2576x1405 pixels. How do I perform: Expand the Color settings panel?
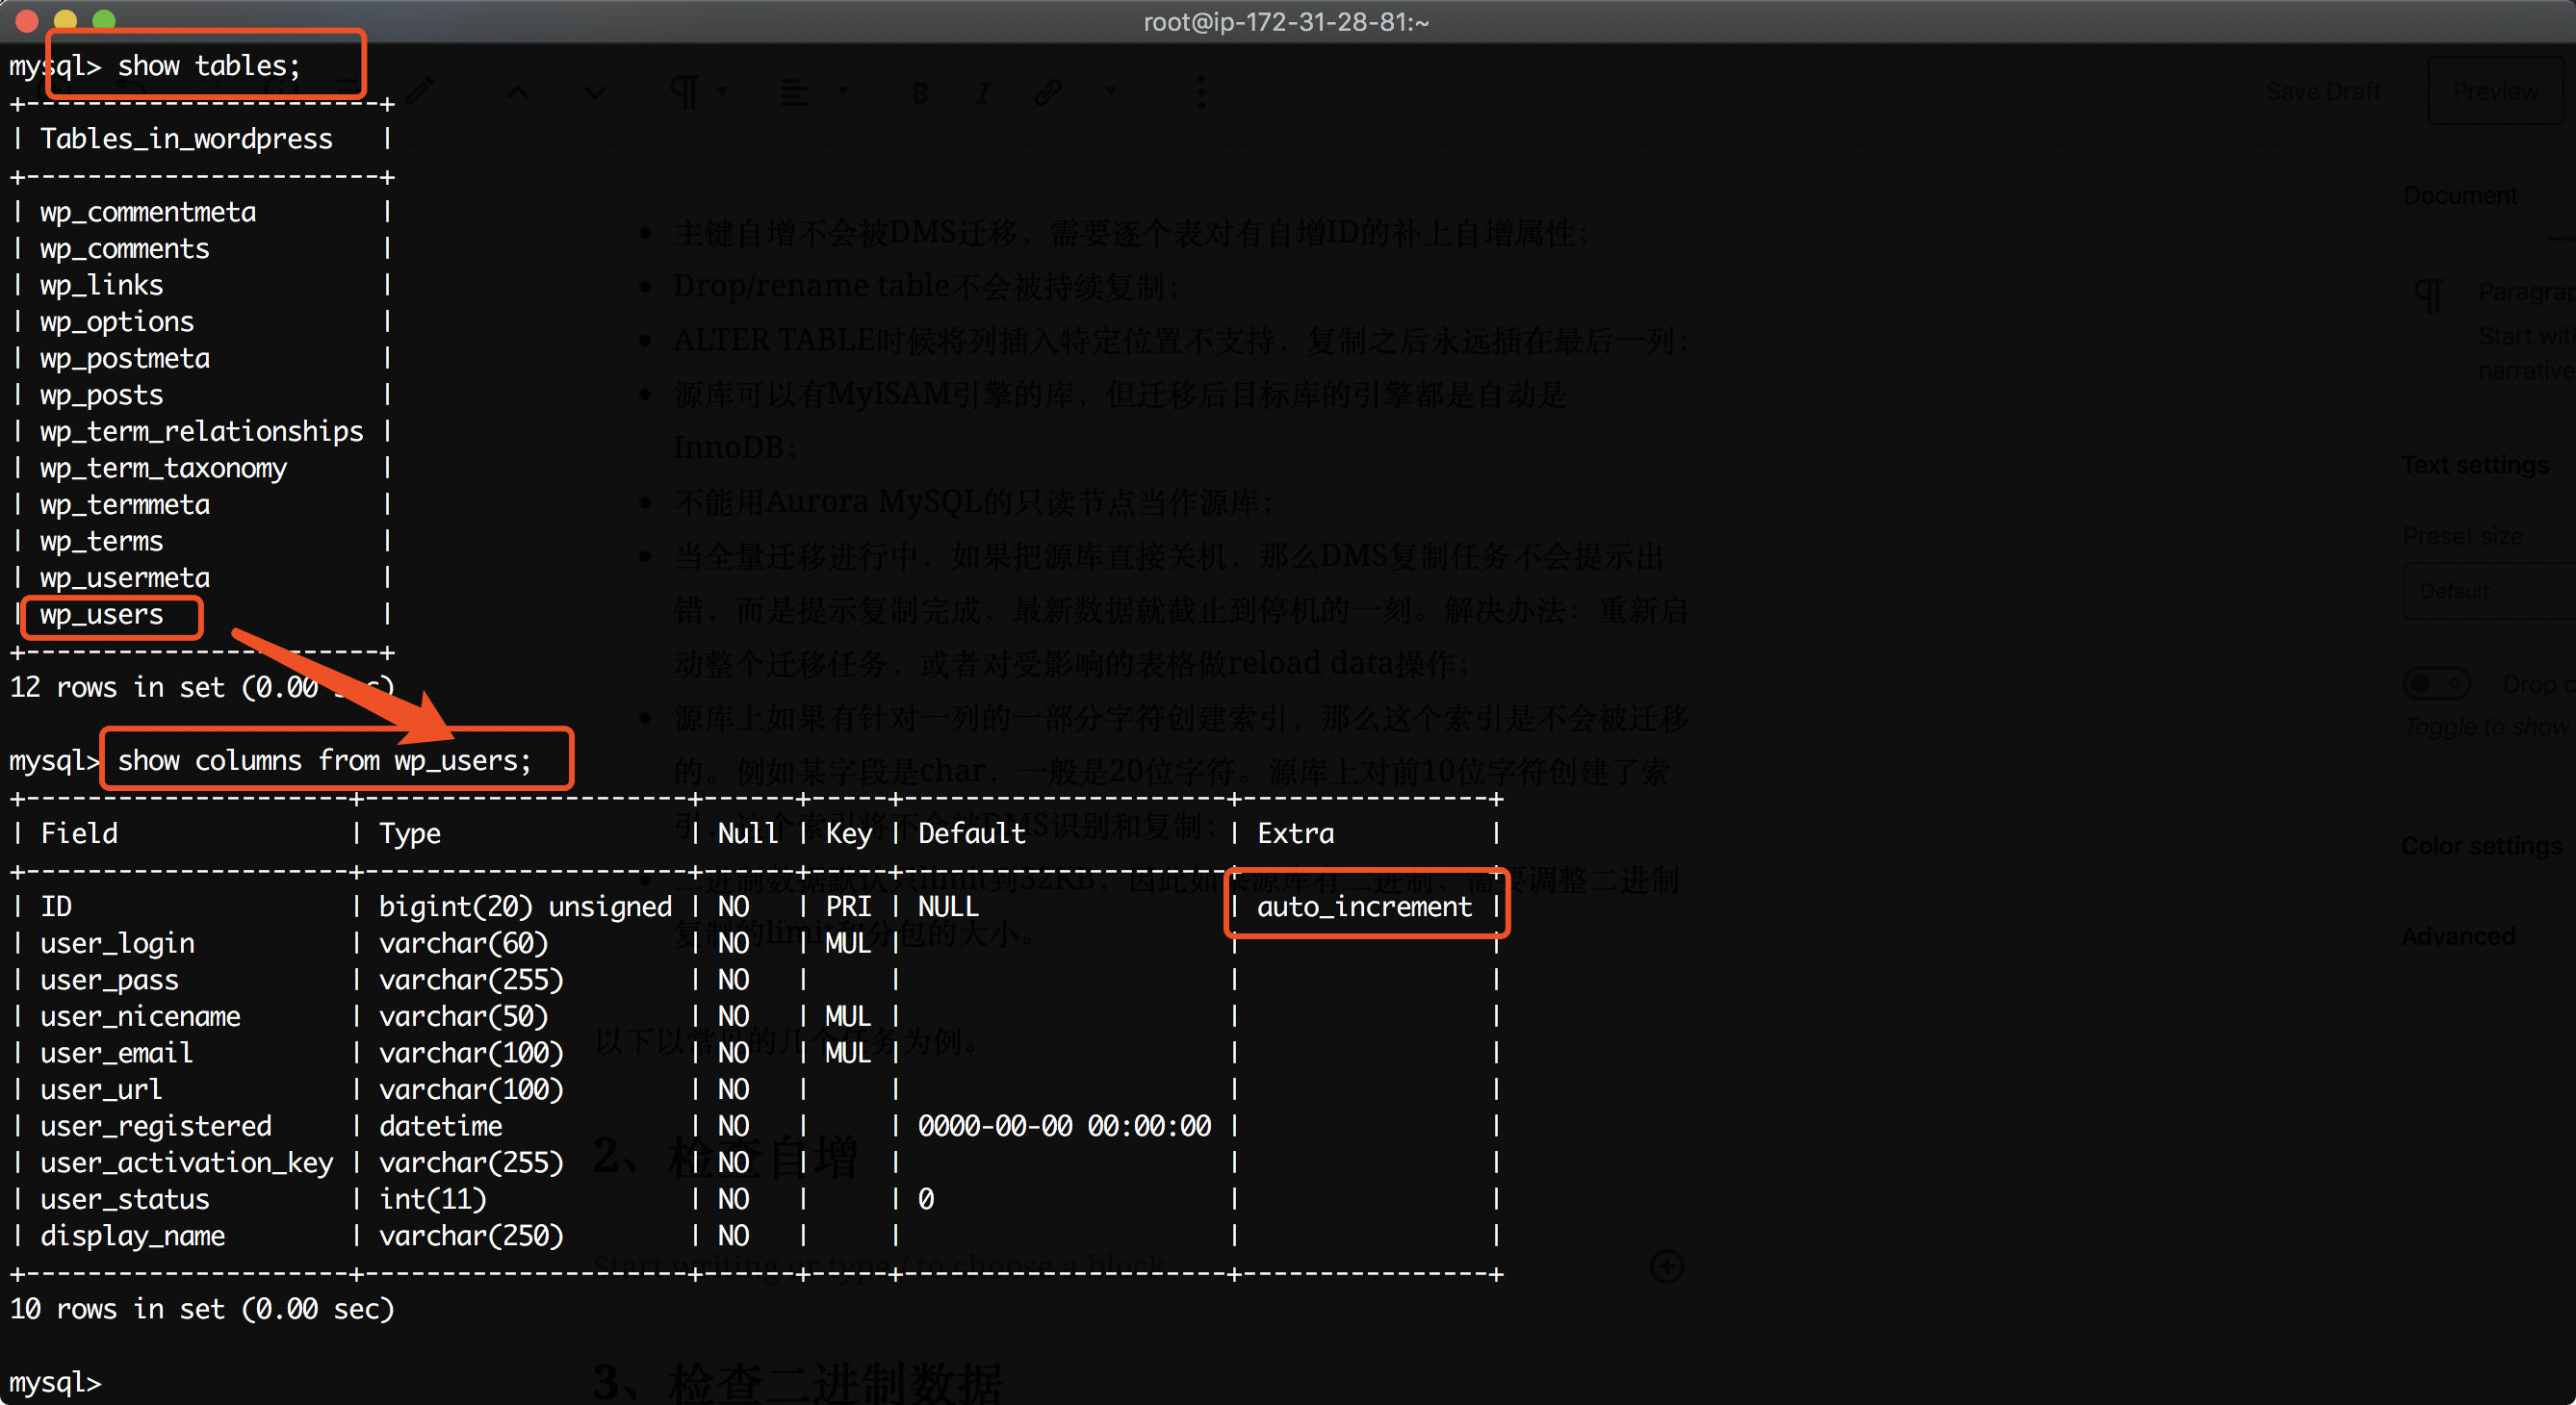[x=2482, y=846]
